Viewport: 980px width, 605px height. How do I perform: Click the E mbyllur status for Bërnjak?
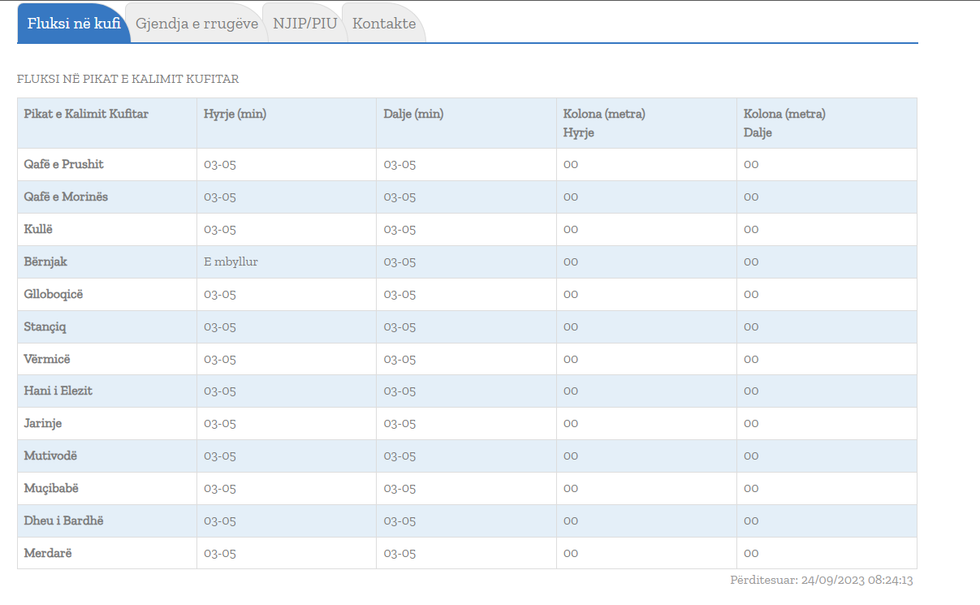231,262
